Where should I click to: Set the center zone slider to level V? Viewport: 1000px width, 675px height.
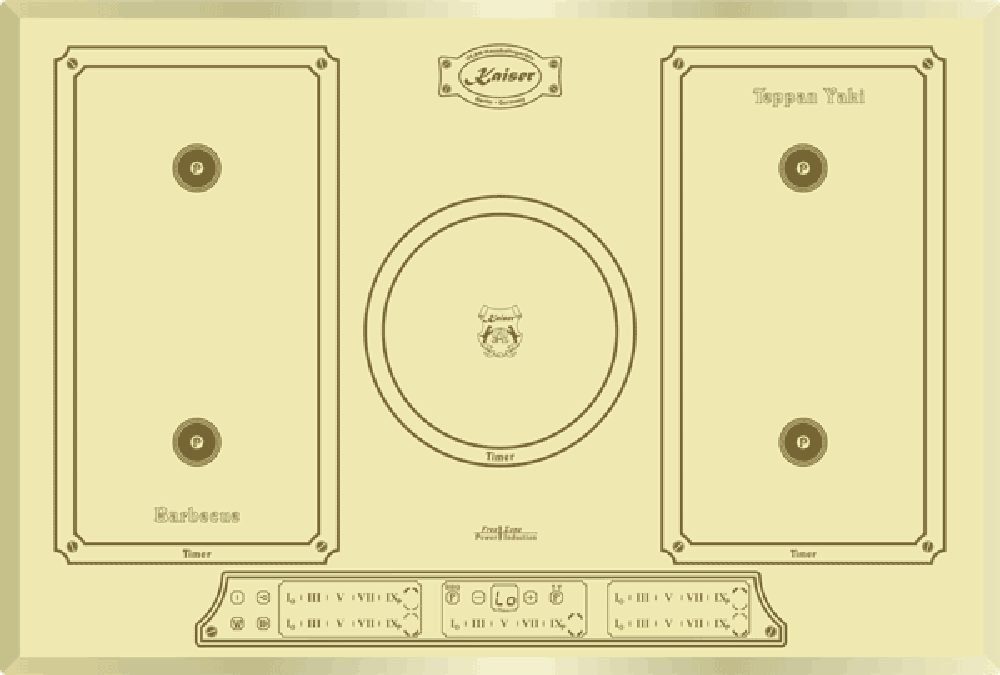[504, 623]
